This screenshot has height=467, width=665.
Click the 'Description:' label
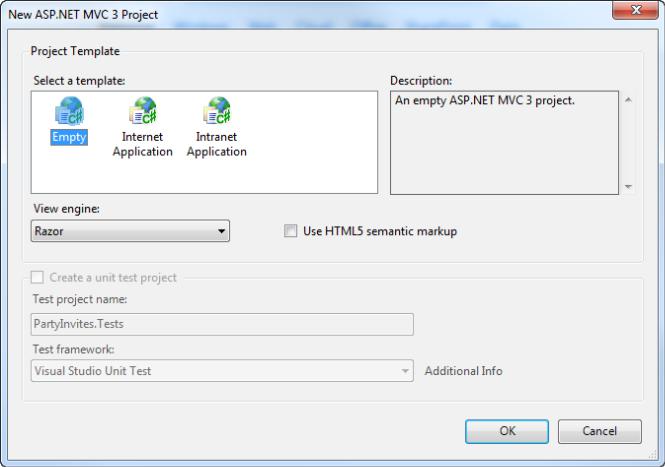pyautogui.click(x=421, y=81)
